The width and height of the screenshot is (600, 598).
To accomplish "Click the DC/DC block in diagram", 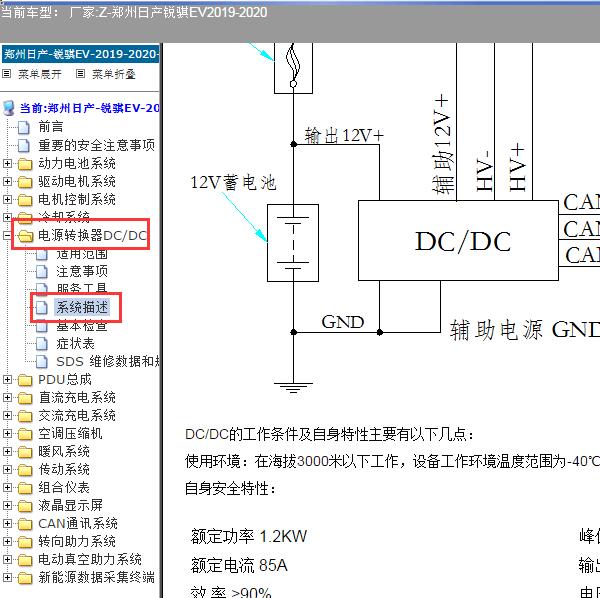I will (x=458, y=241).
